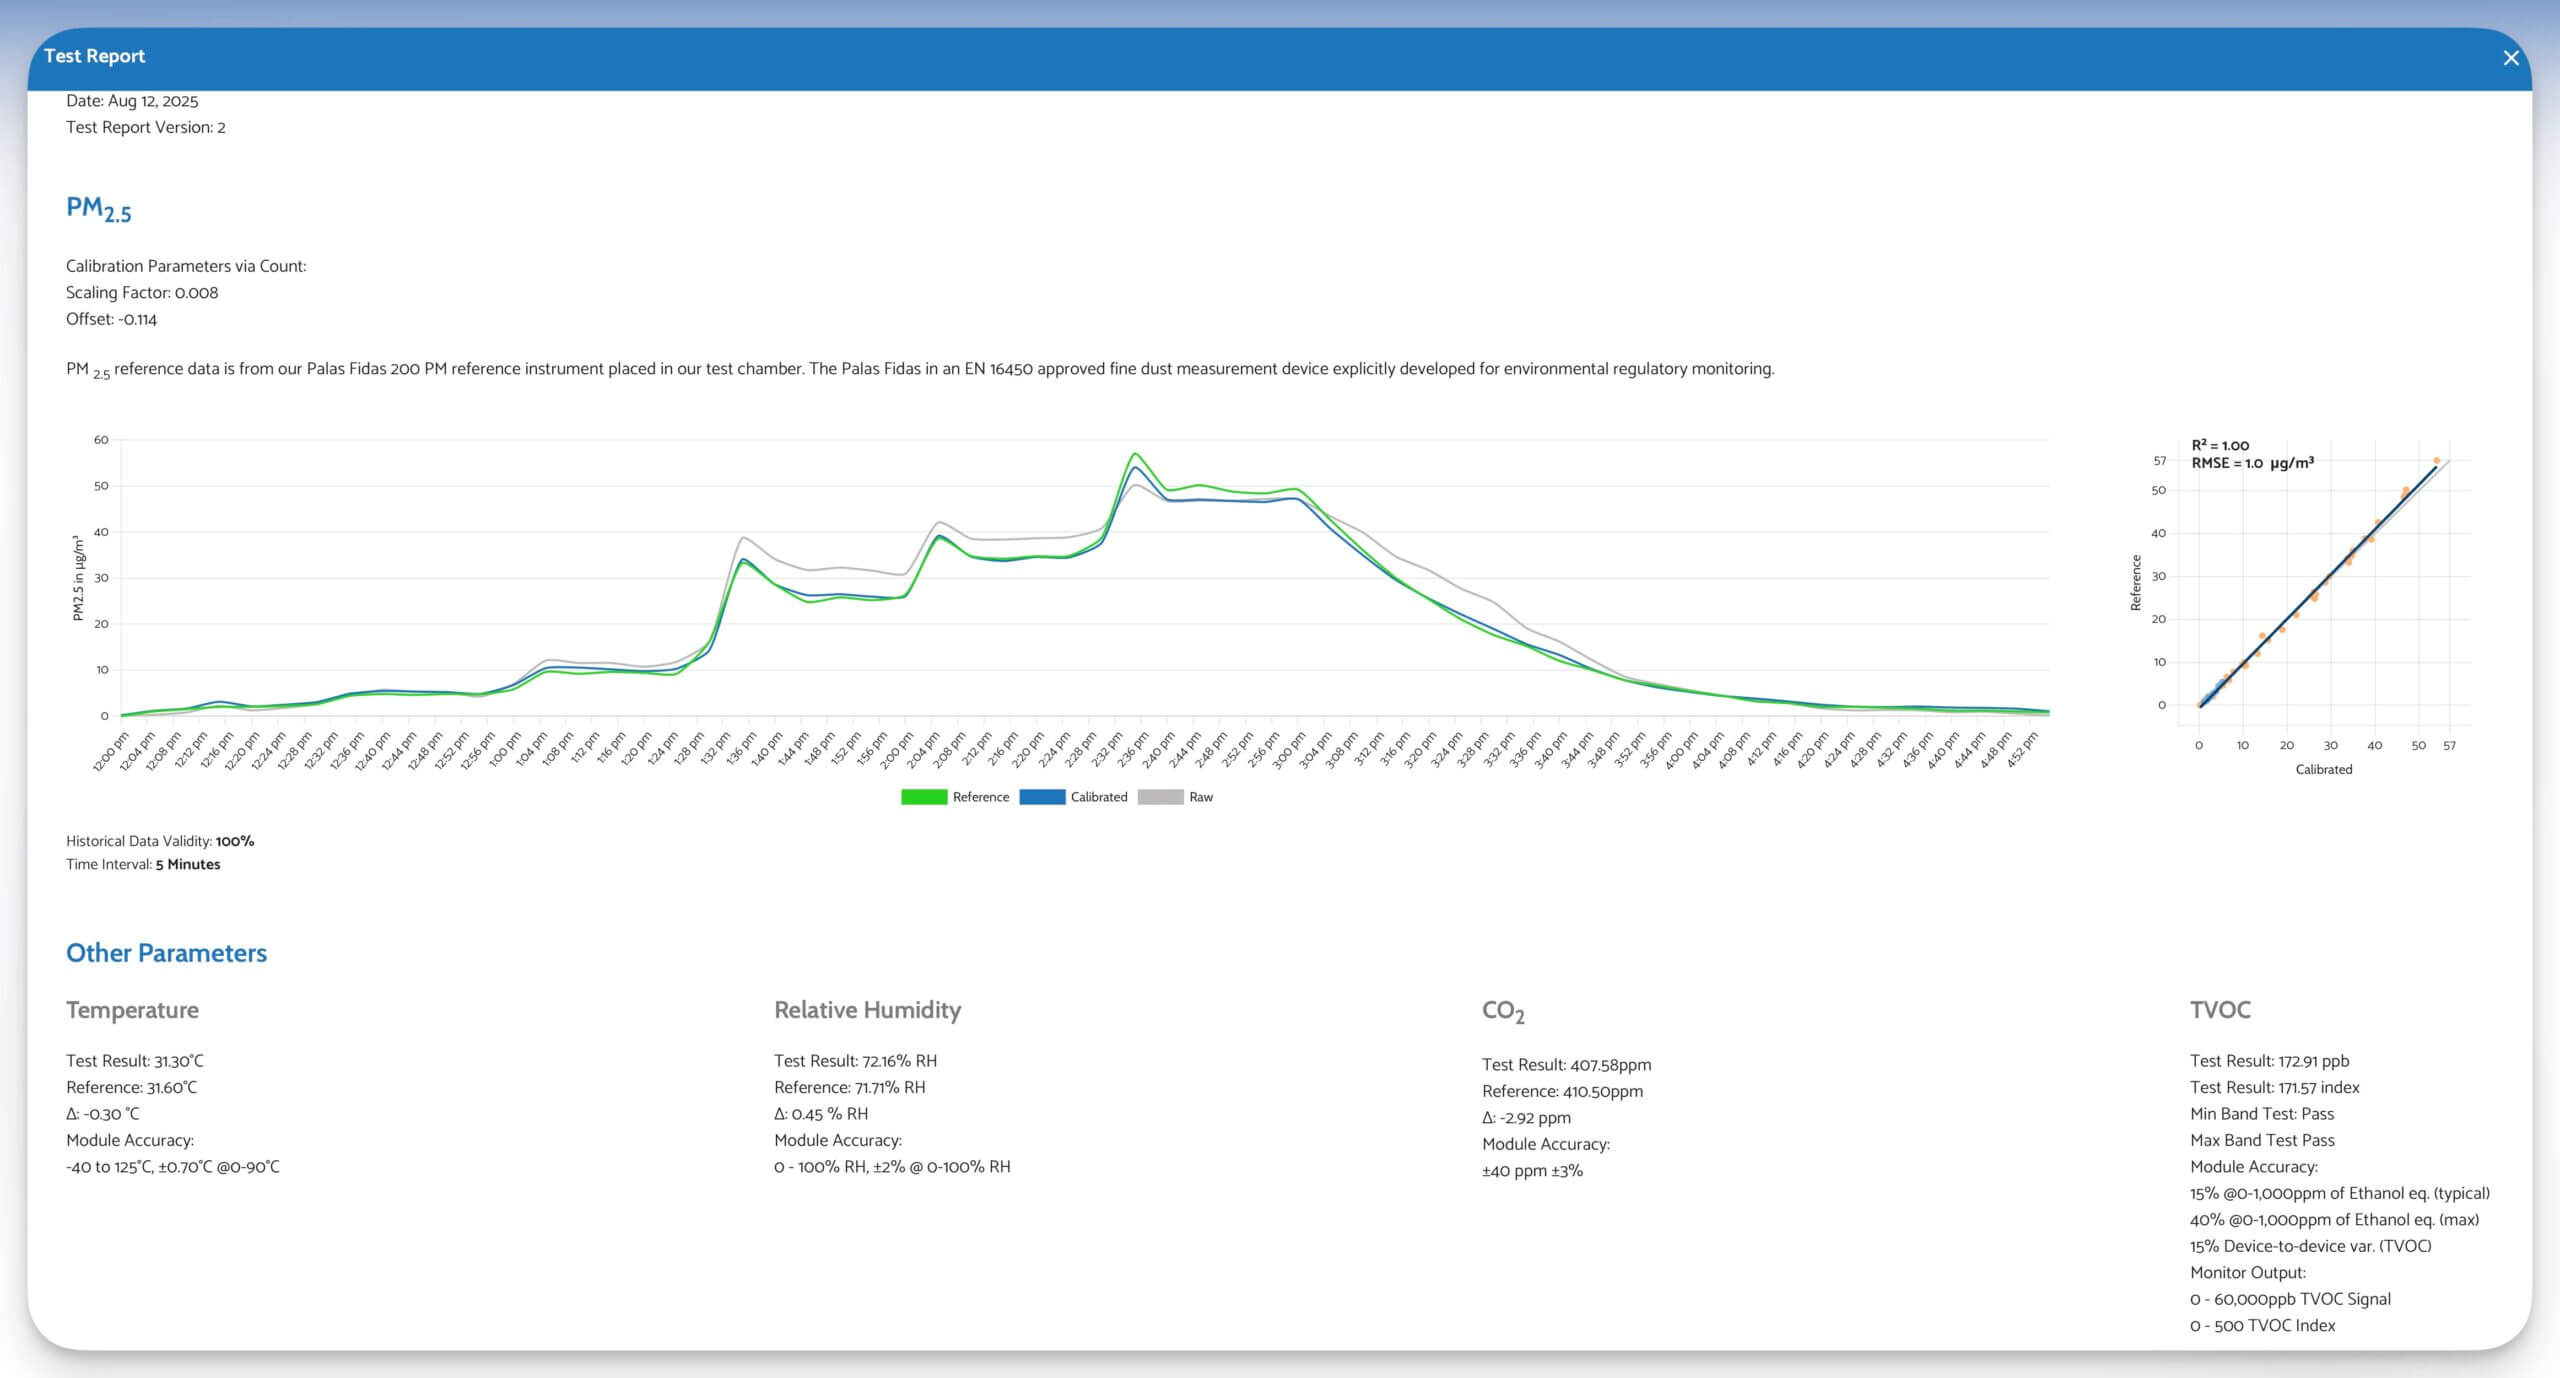Select the Other Parameters heading
The width and height of the screenshot is (2560, 1378).
point(166,953)
